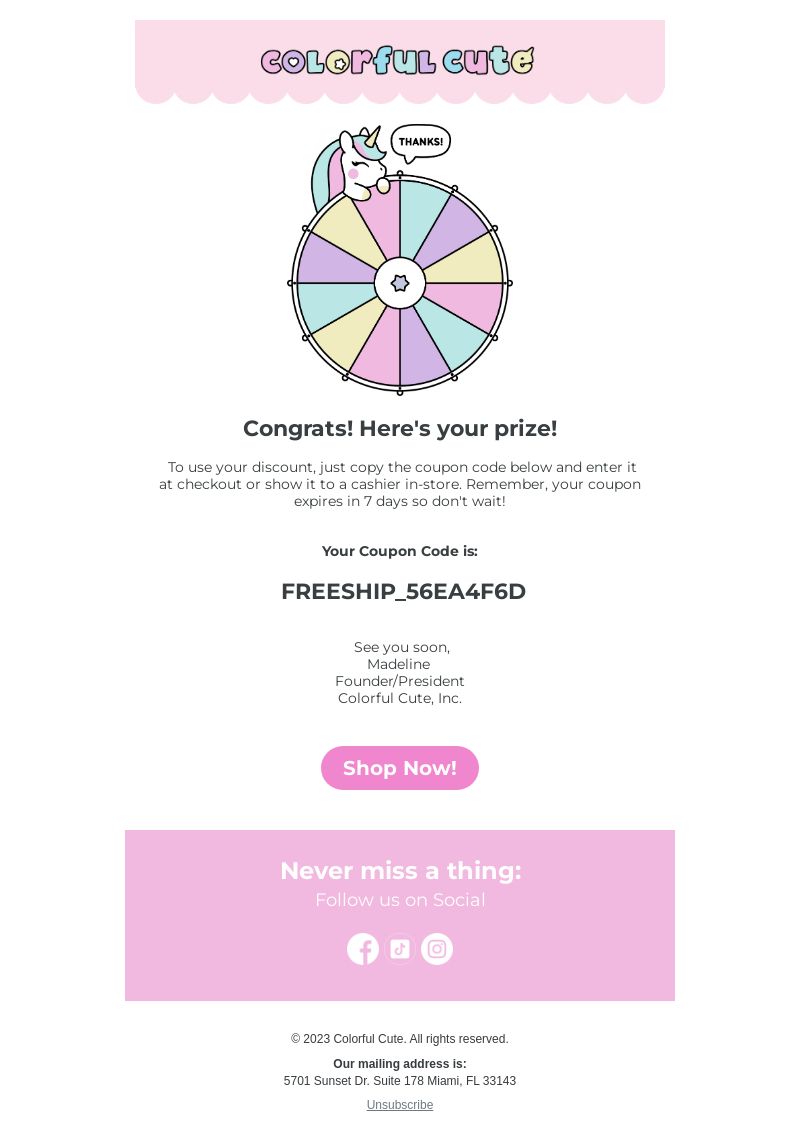Click the Madeline Founder/President signature
This screenshot has width=800, height=1148.
coord(400,673)
